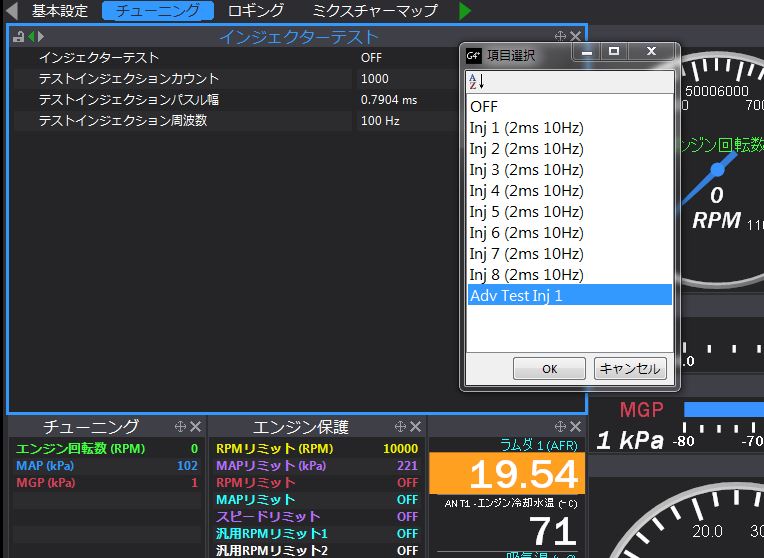Close the インジェクターテスト panel
Screen dimensions: 764x558
(x=575, y=36)
